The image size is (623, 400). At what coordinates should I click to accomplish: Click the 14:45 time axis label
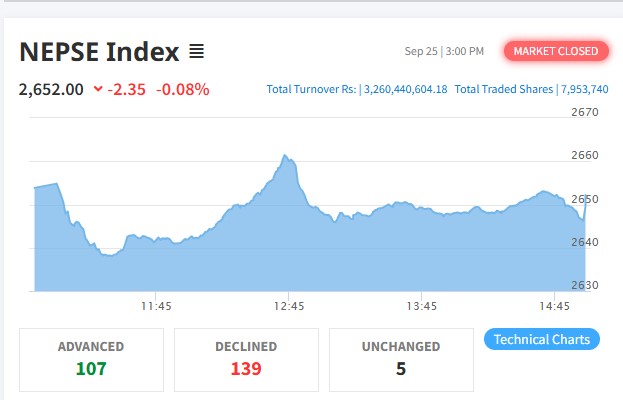pos(553,305)
